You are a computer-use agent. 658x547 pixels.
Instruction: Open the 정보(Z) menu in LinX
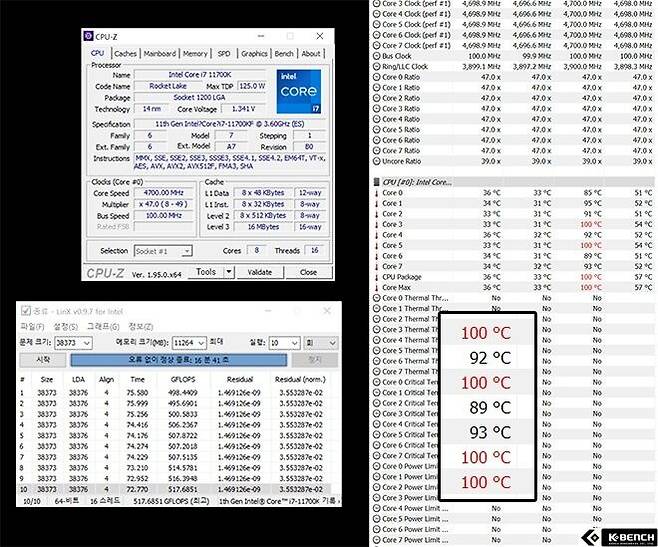(x=140, y=327)
